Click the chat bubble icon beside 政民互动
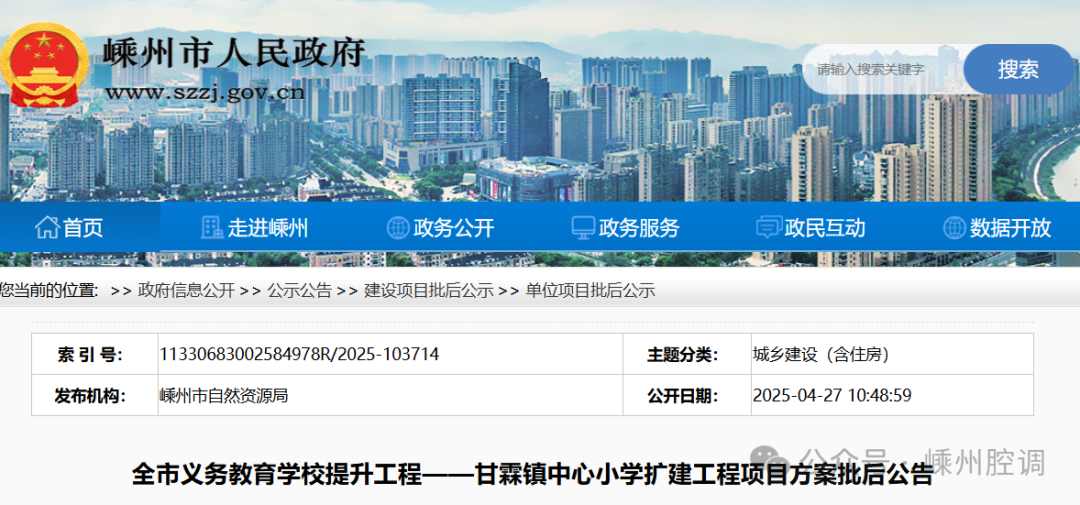The height and width of the screenshot is (505, 1080). click(x=768, y=228)
